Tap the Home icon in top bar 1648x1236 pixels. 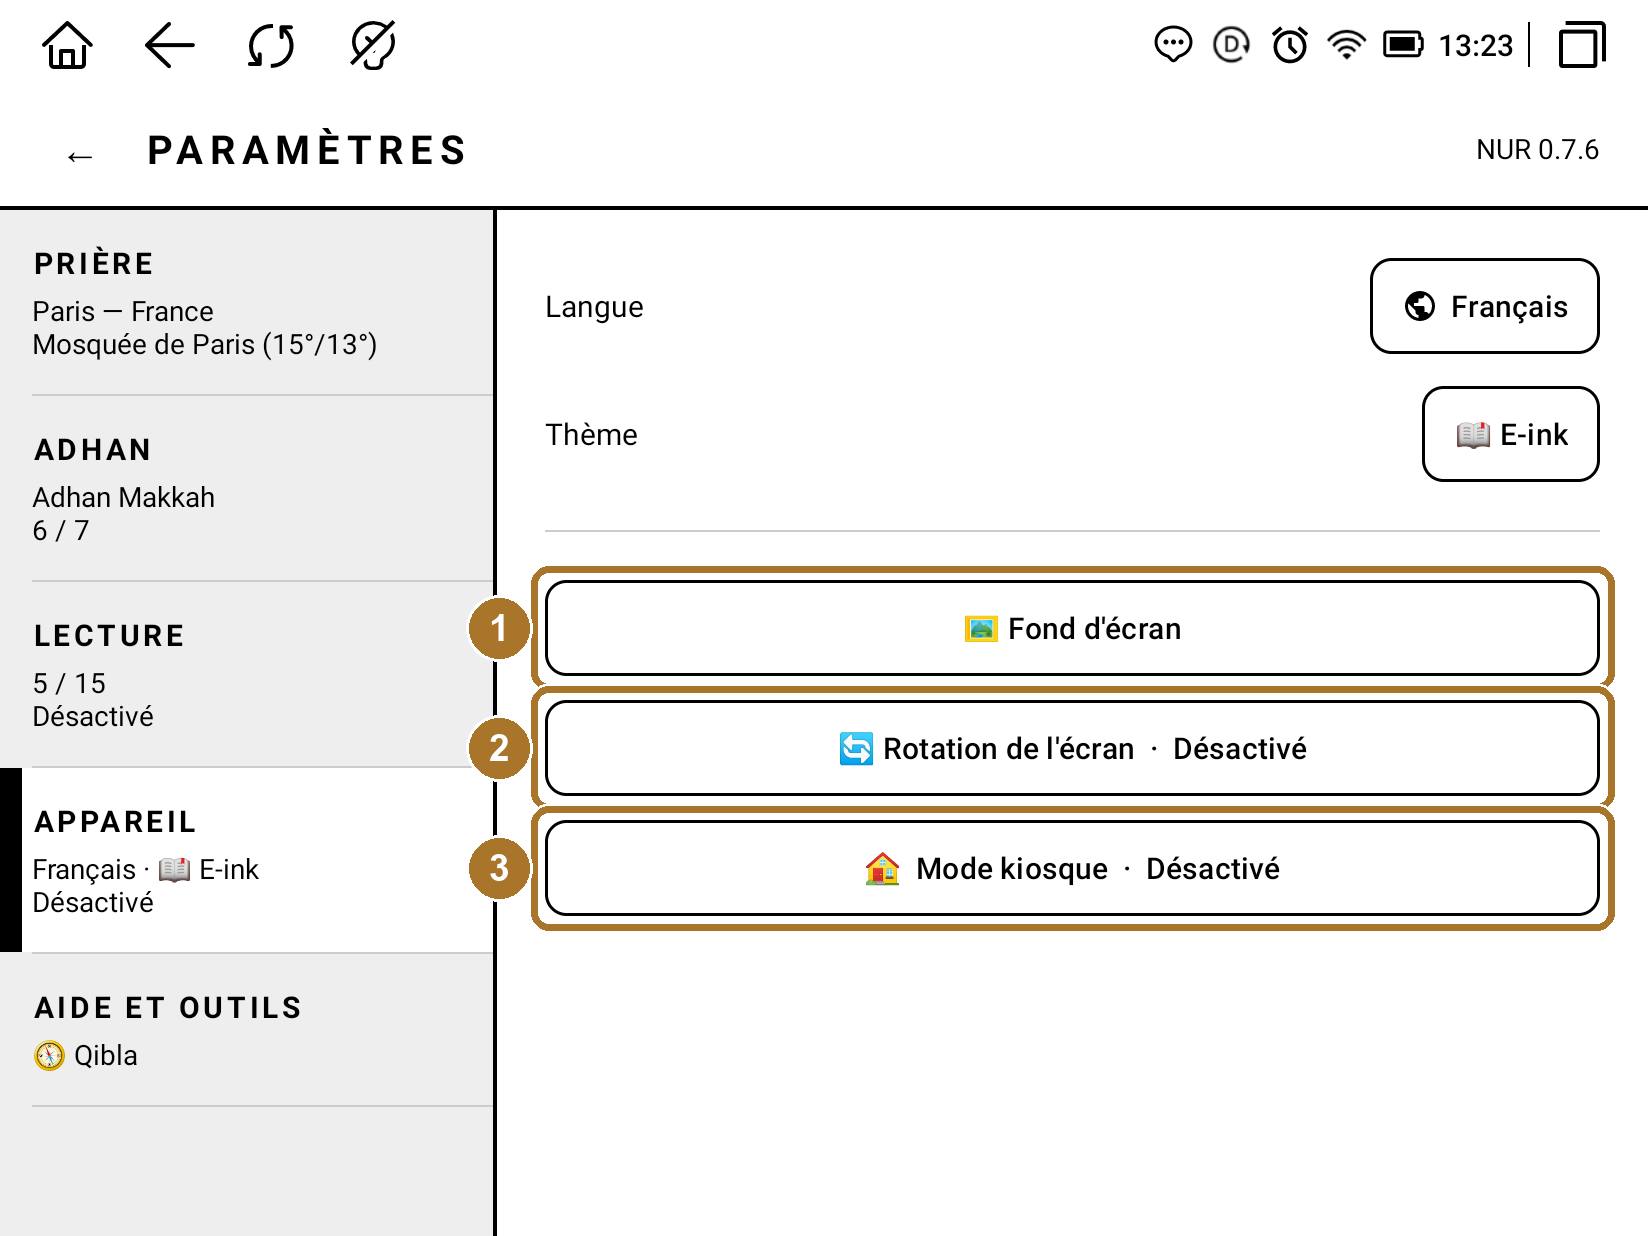(x=67, y=46)
